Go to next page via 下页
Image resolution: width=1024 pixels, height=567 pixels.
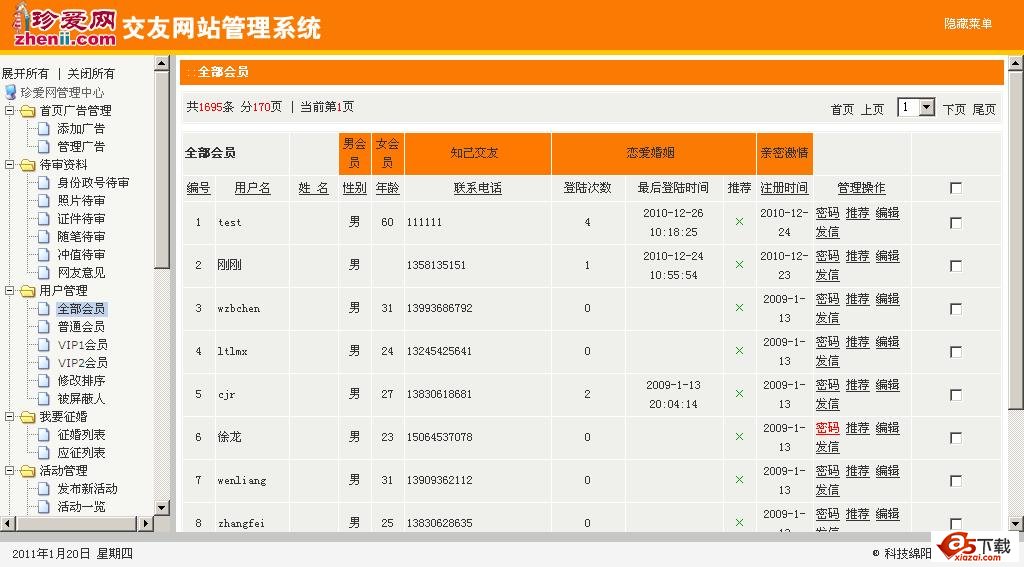[953, 109]
